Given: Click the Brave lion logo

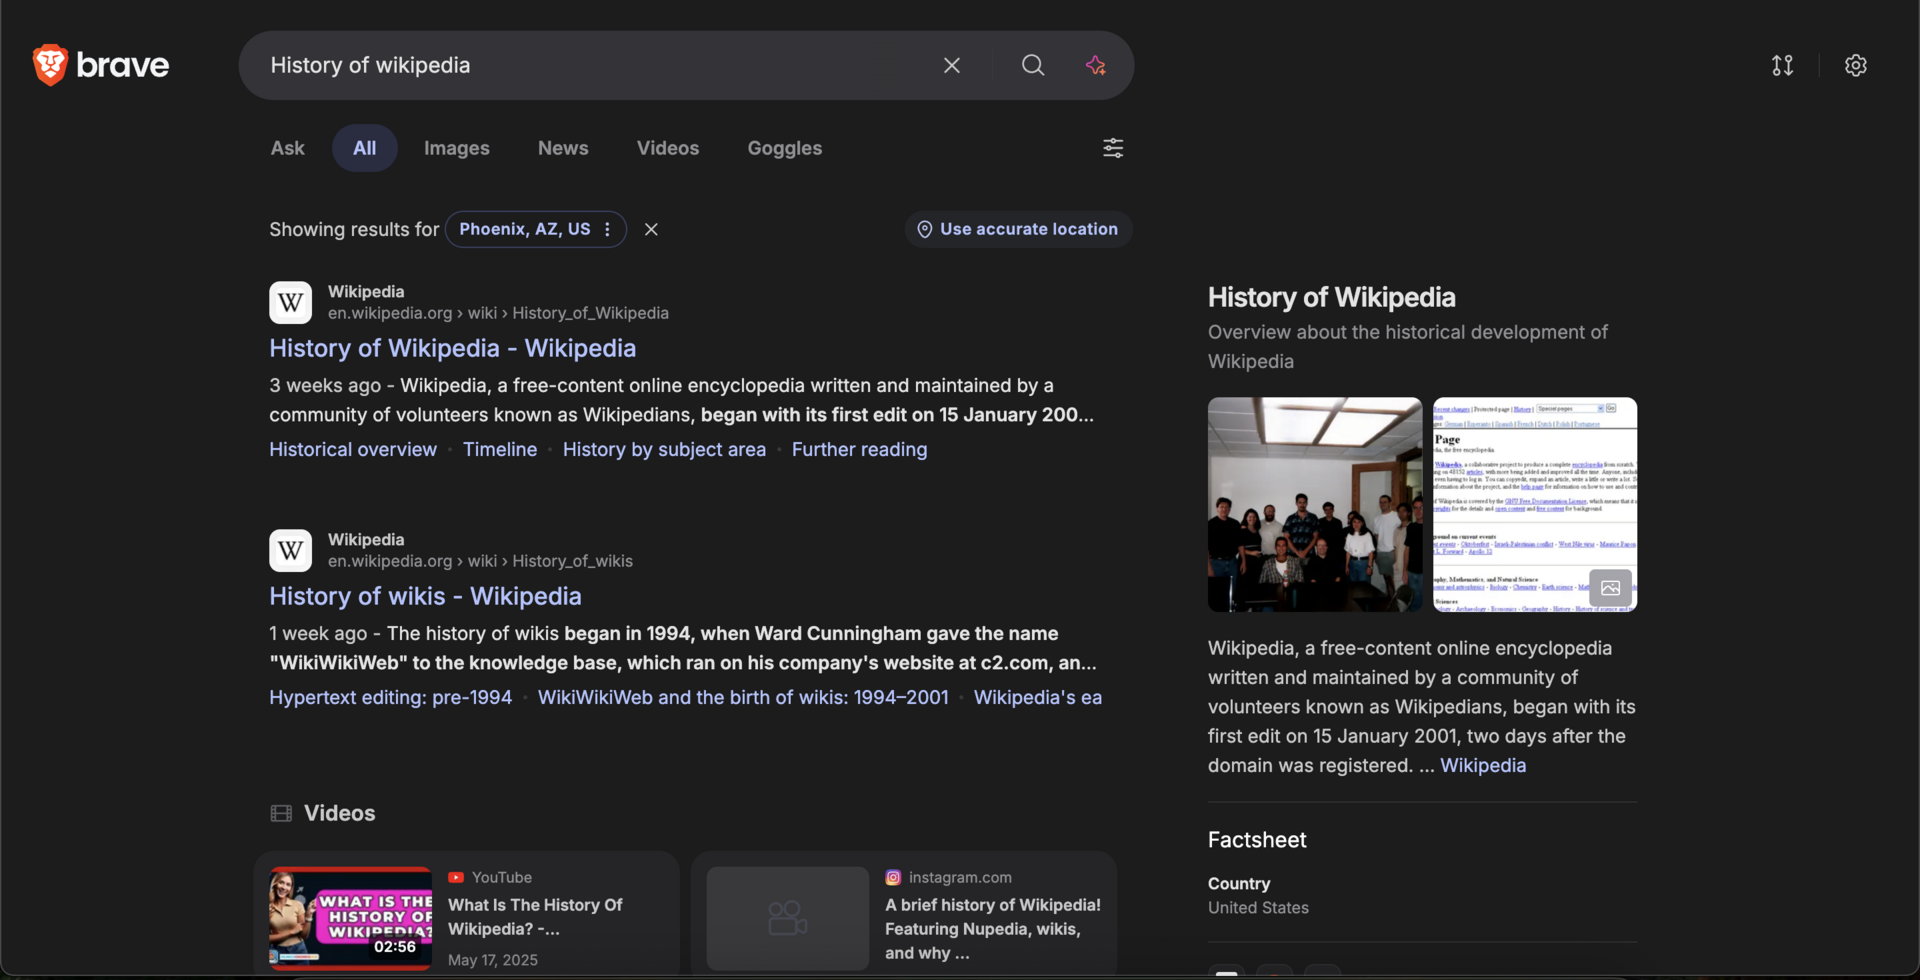Looking at the screenshot, I should (50, 65).
